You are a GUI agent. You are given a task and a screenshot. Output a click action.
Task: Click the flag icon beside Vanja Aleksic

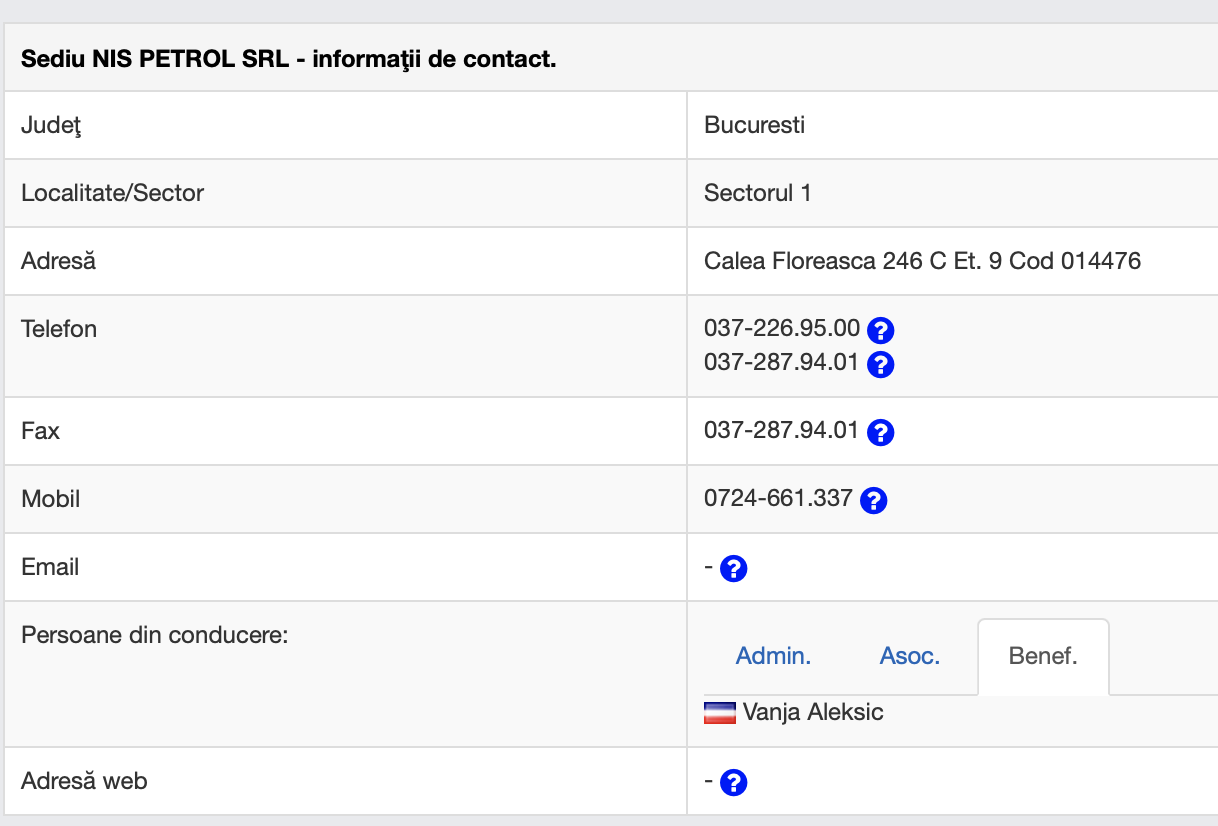coord(719,713)
